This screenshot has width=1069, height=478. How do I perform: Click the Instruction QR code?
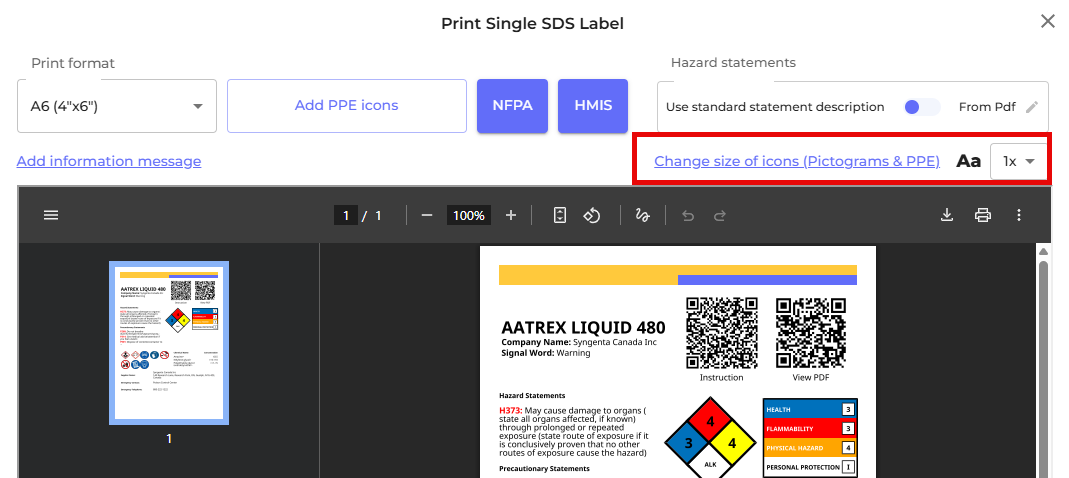click(721, 333)
